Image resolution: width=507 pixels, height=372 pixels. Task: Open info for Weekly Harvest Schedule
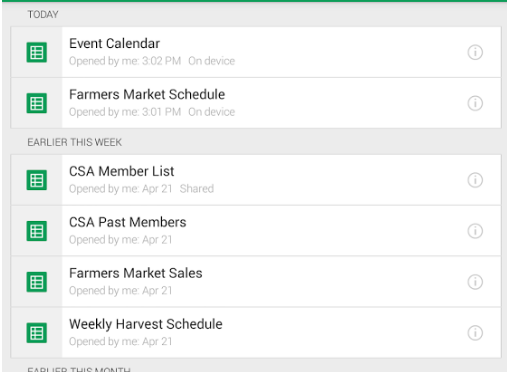click(x=475, y=333)
